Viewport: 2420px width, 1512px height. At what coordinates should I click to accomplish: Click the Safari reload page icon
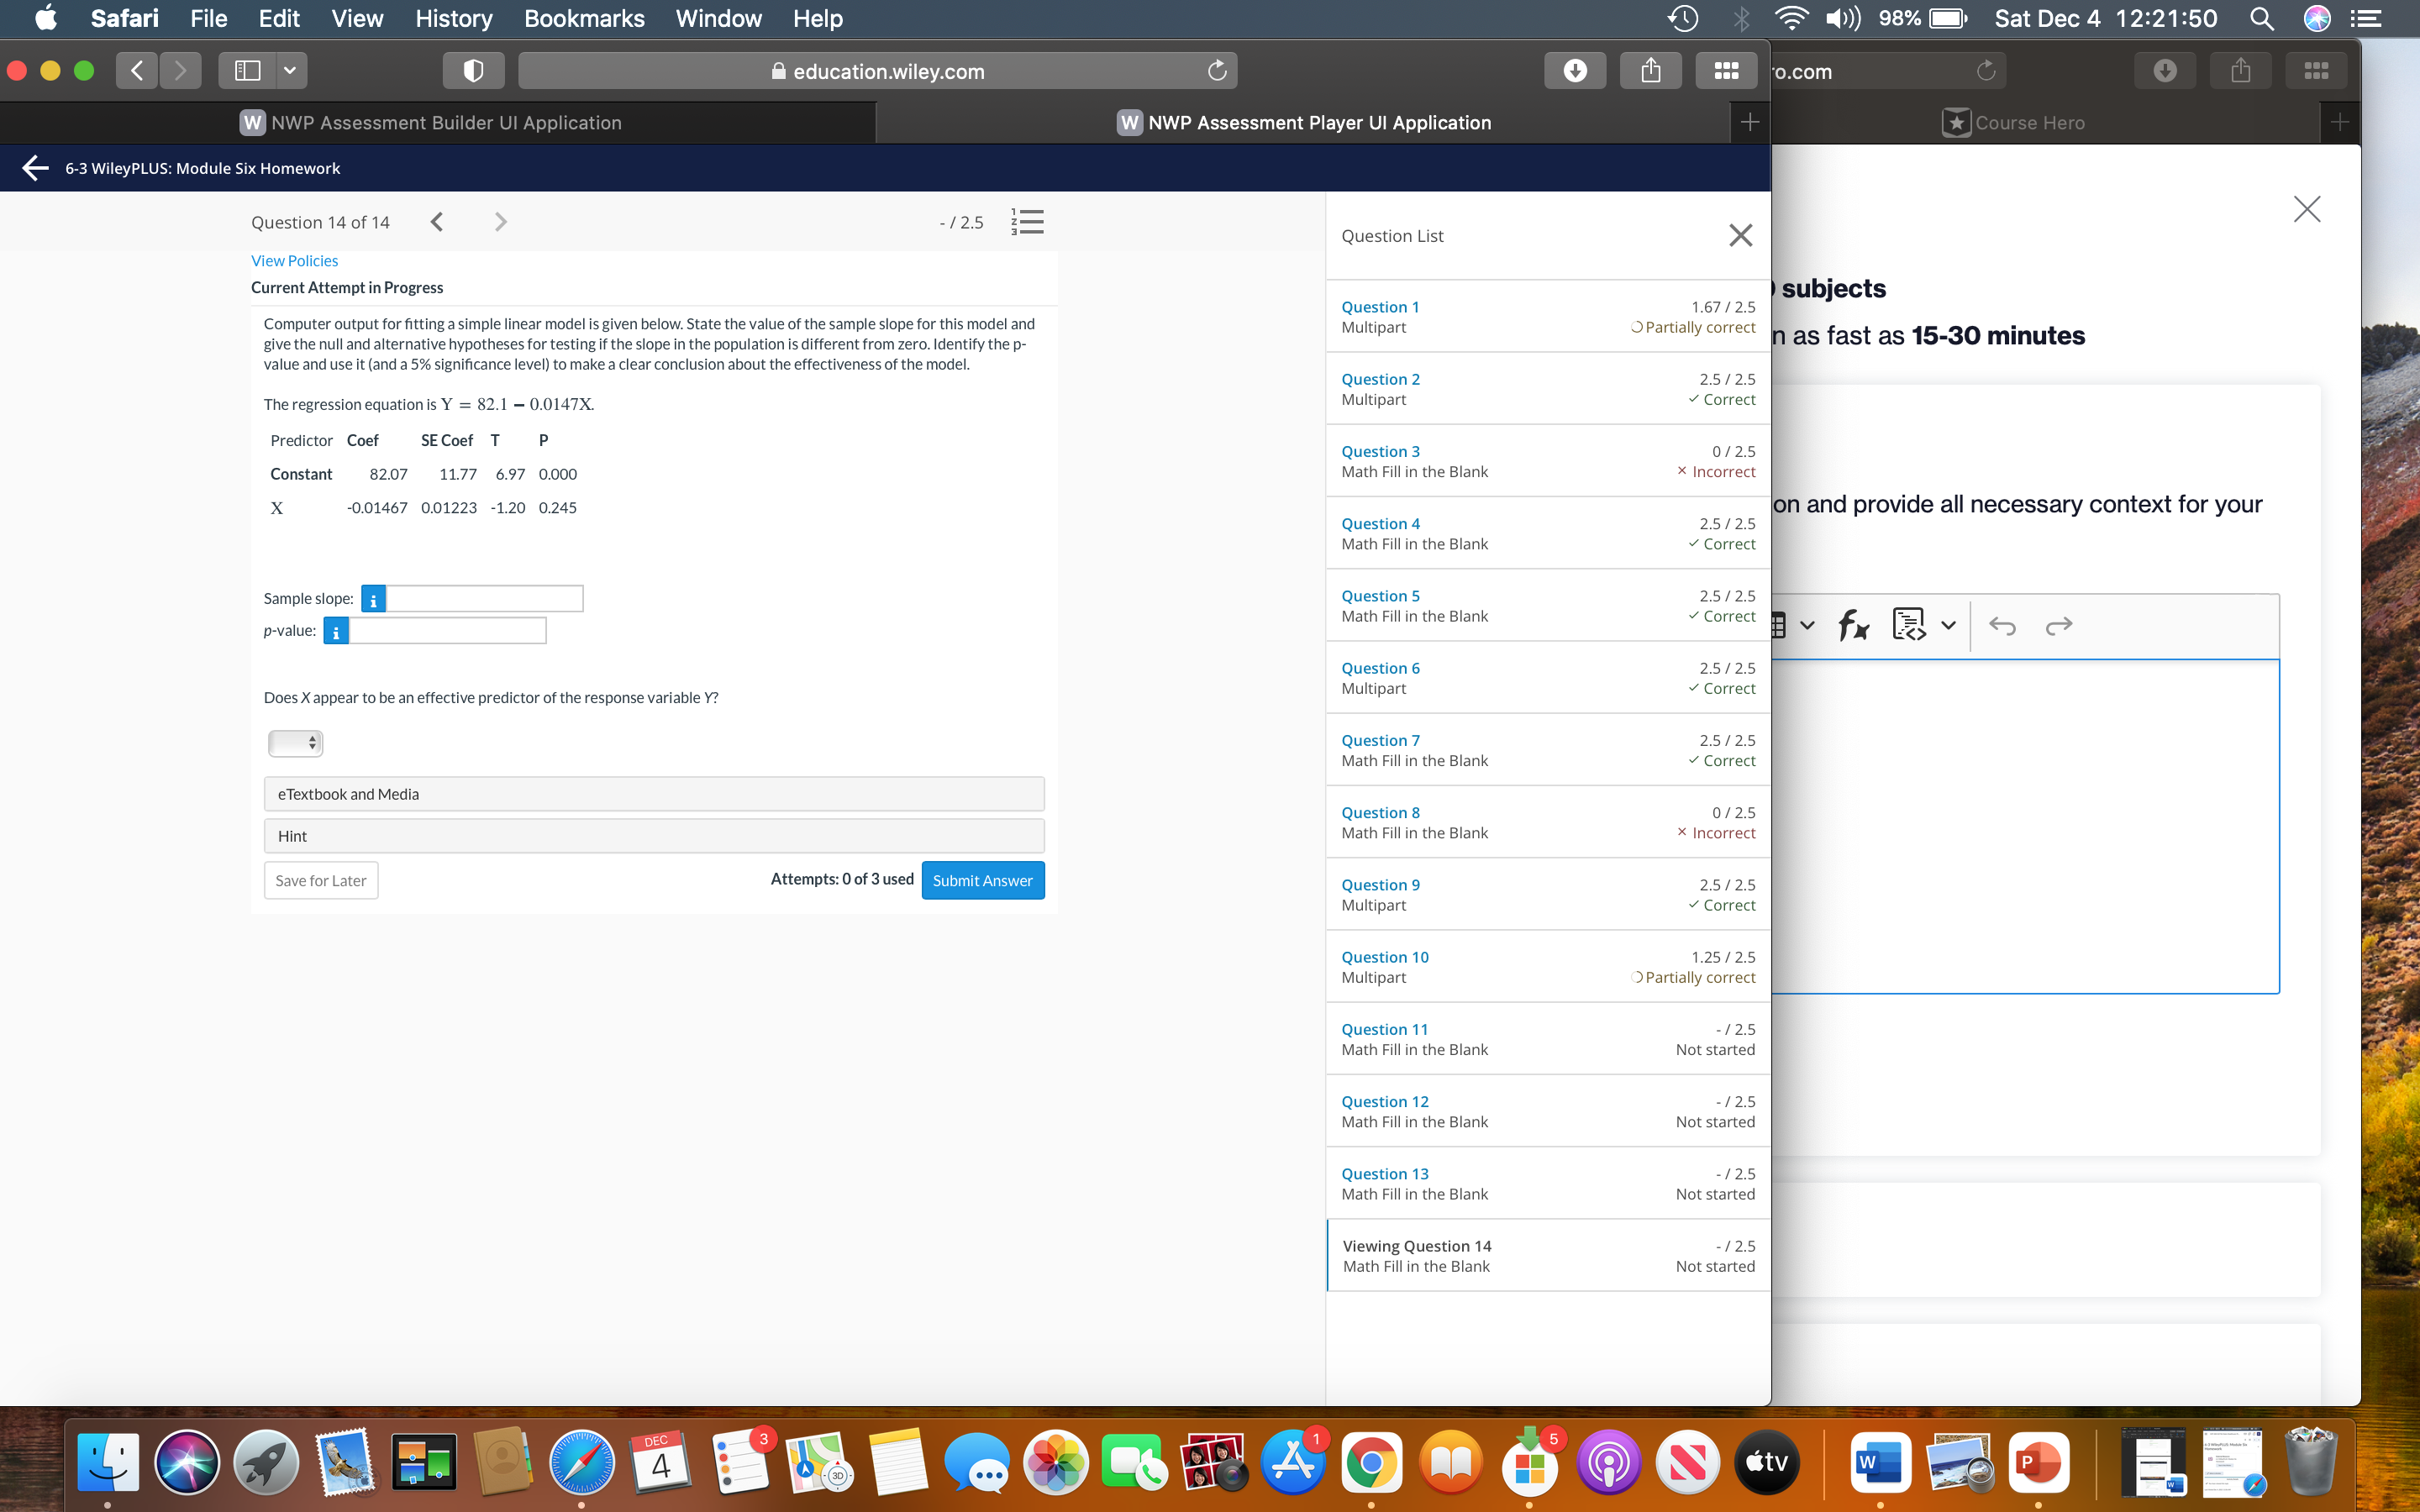1216,71
